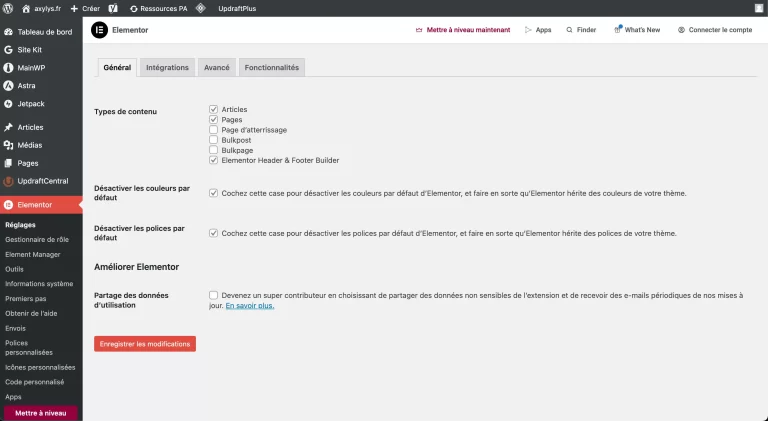The image size is (768, 421).
Task: Click the Finder magnifier icon
Action: [569, 30]
